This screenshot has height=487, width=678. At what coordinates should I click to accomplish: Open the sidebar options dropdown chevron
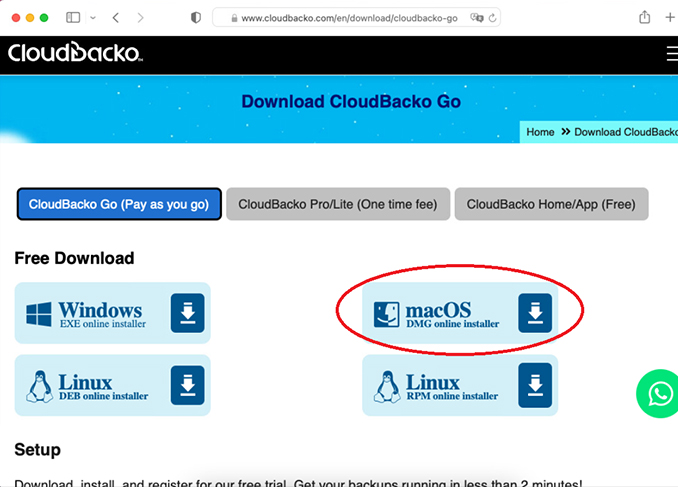click(93, 18)
